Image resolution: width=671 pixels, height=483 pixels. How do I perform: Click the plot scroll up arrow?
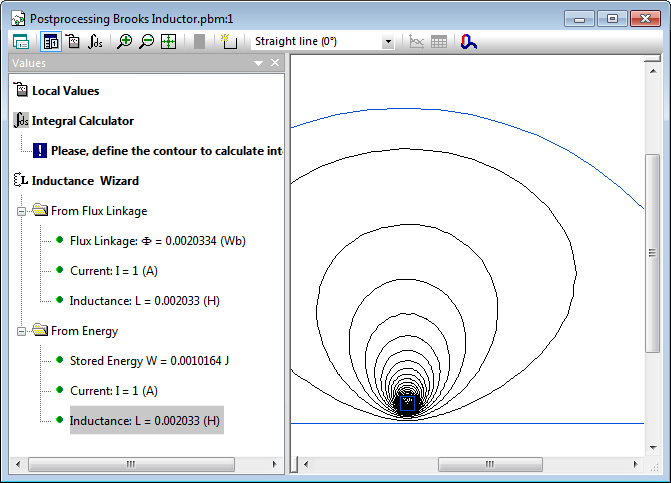coord(653,71)
